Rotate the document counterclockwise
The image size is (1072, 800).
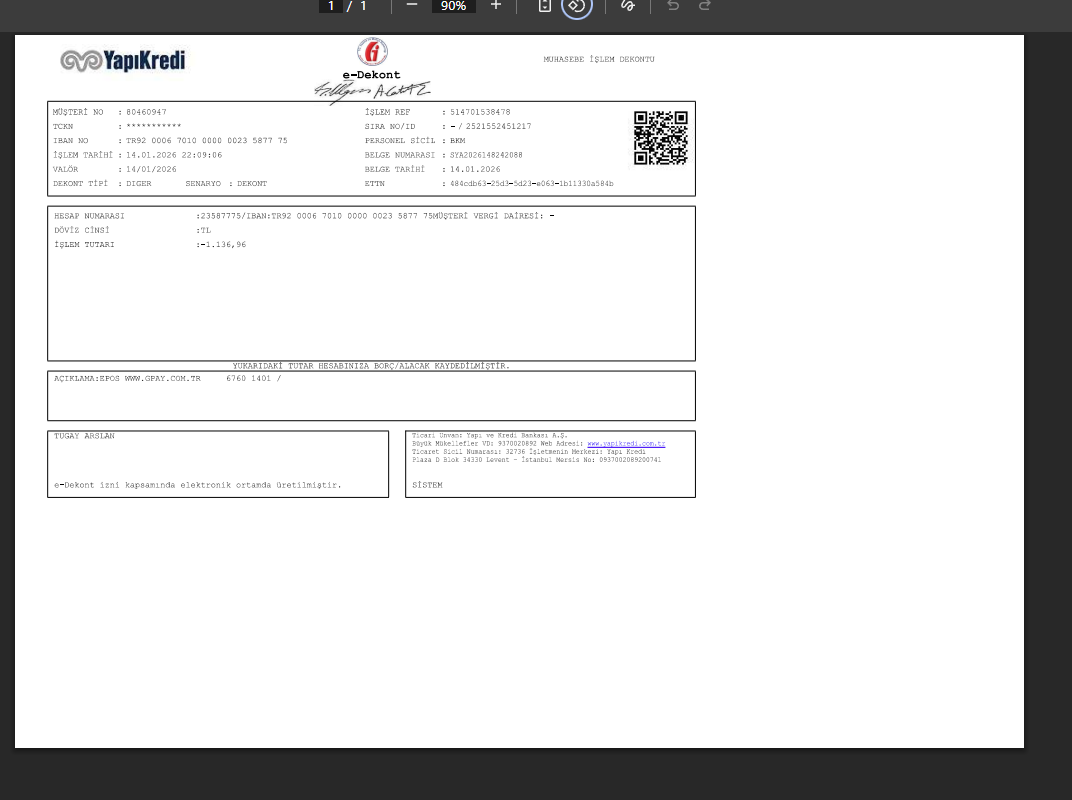(576, 6)
